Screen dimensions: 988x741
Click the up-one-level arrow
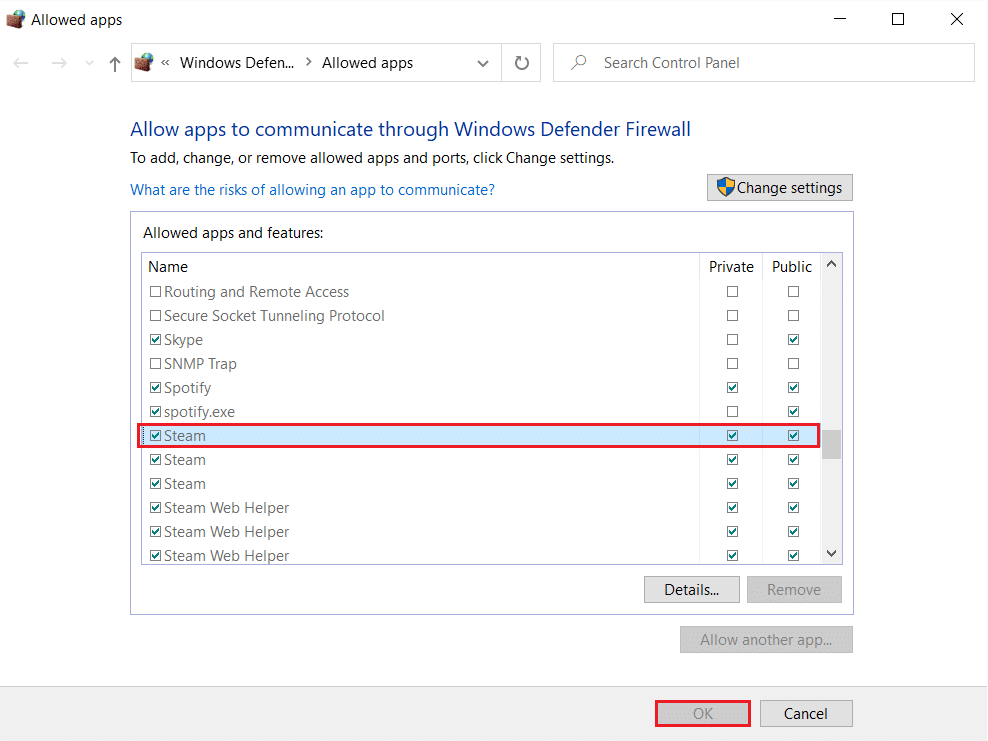click(115, 63)
